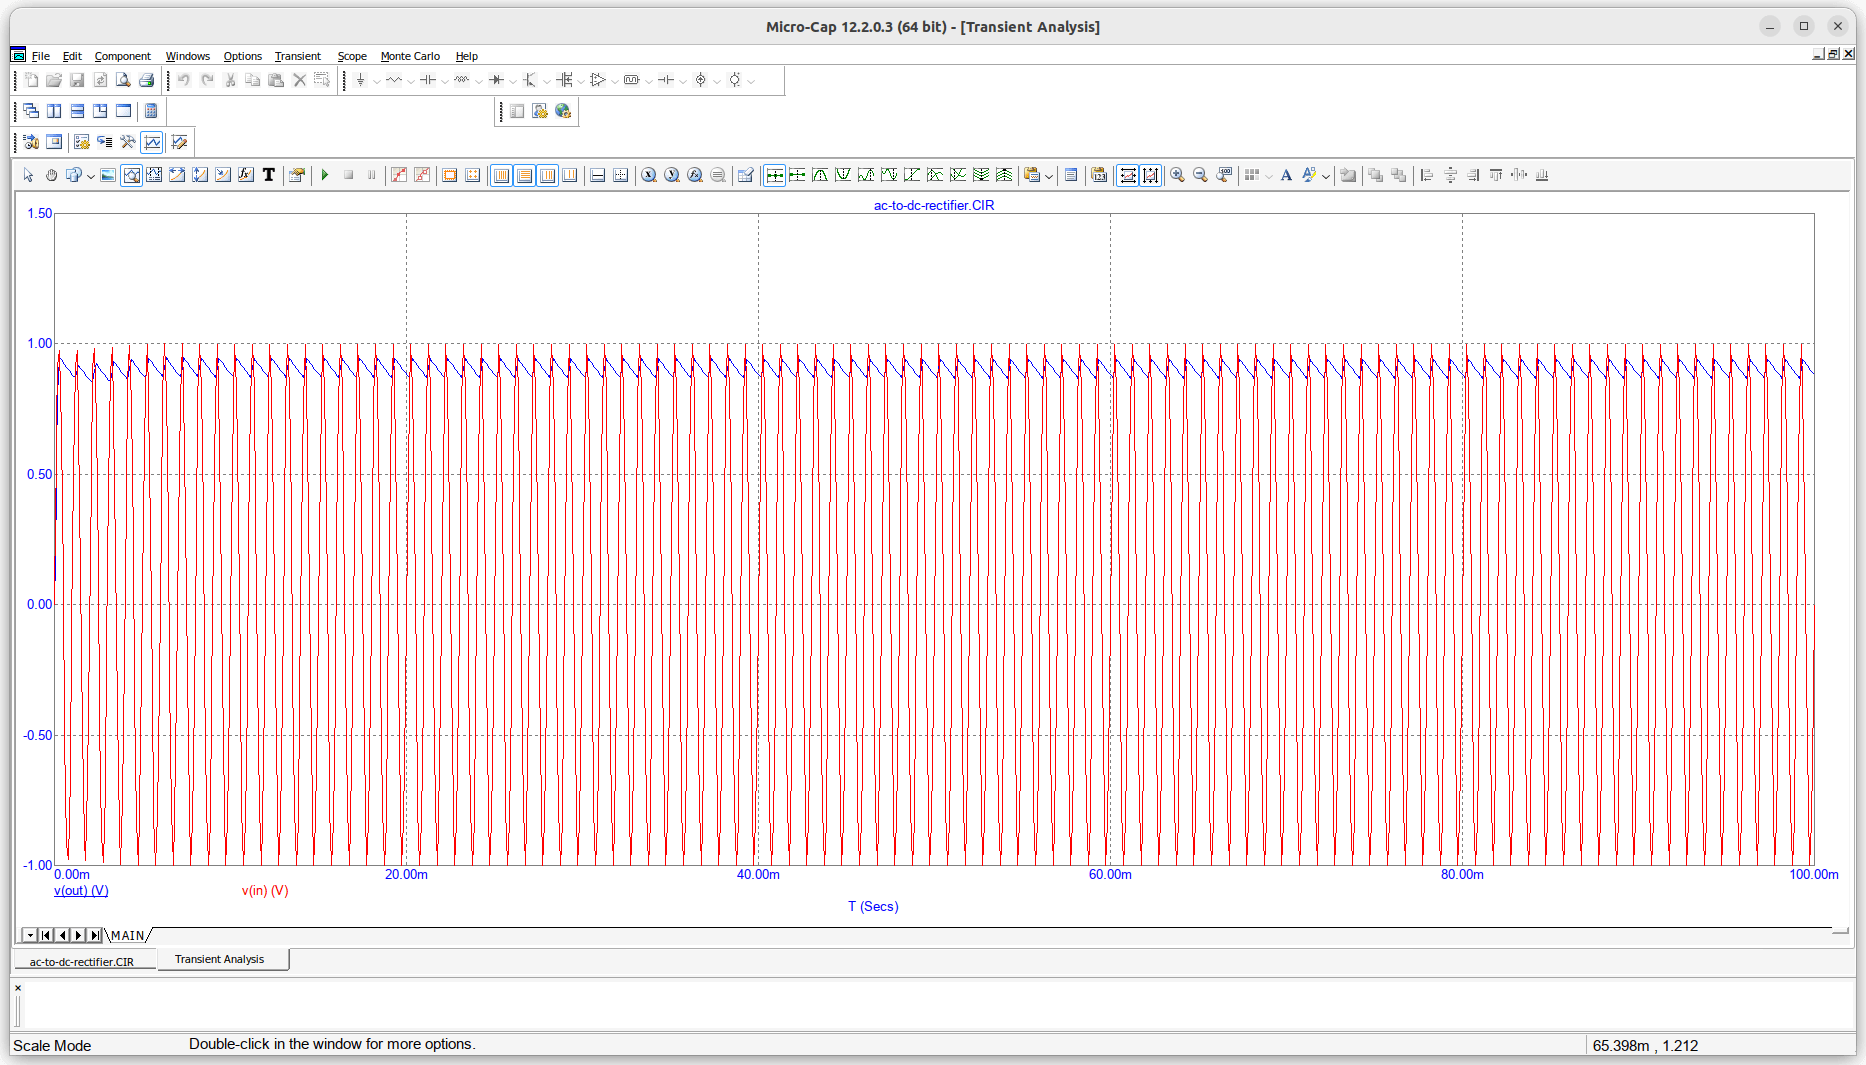The width and height of the screenshot is (1866, 1065).
Task: Click the fx function icon in scope toolbar
Action: 246,175
